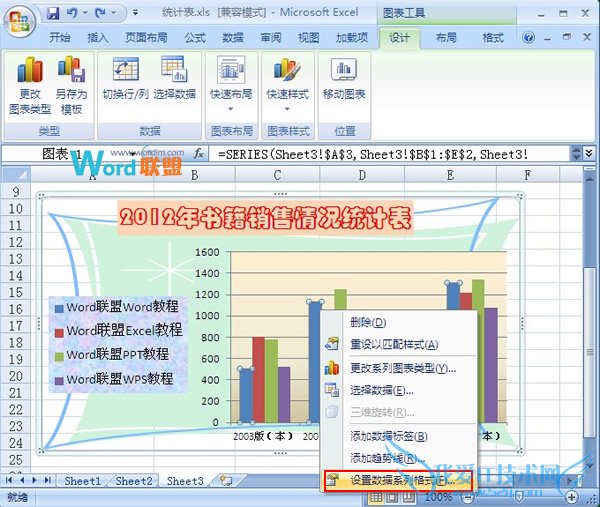The width and height of the screenshot is (600, 507).
Task: Choose 设置数据系列格式(F)... menu item
Action: point(398,481)
